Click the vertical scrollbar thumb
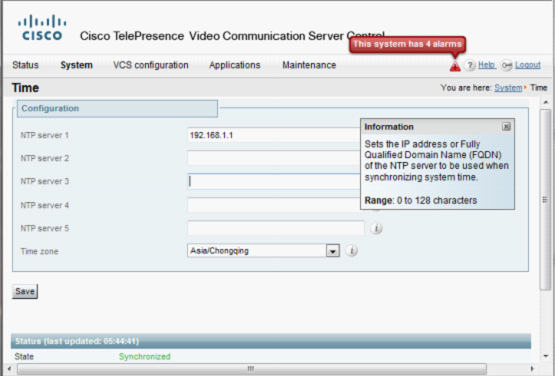This screenshot has height=376, width=555. tap(545, 200)
